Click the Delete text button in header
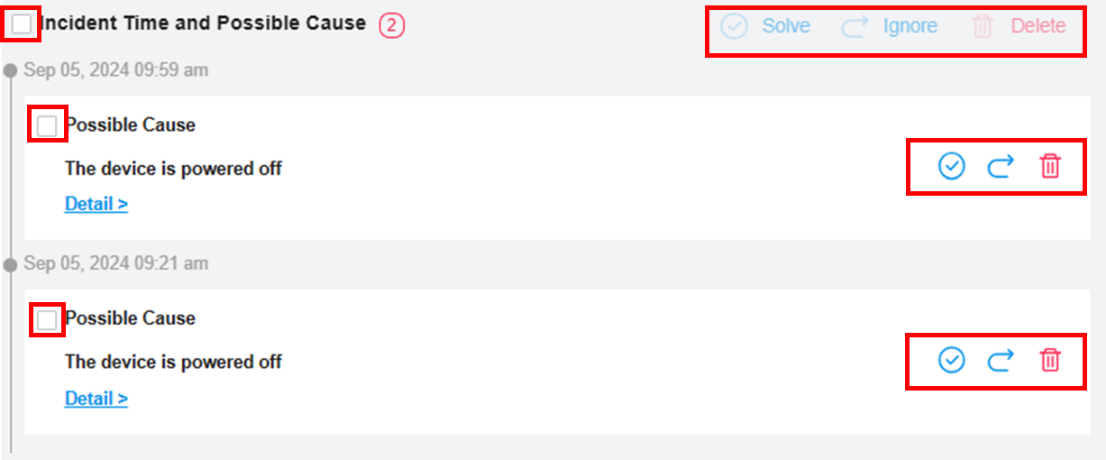1106x460 pixels. tap(1038, 26)
